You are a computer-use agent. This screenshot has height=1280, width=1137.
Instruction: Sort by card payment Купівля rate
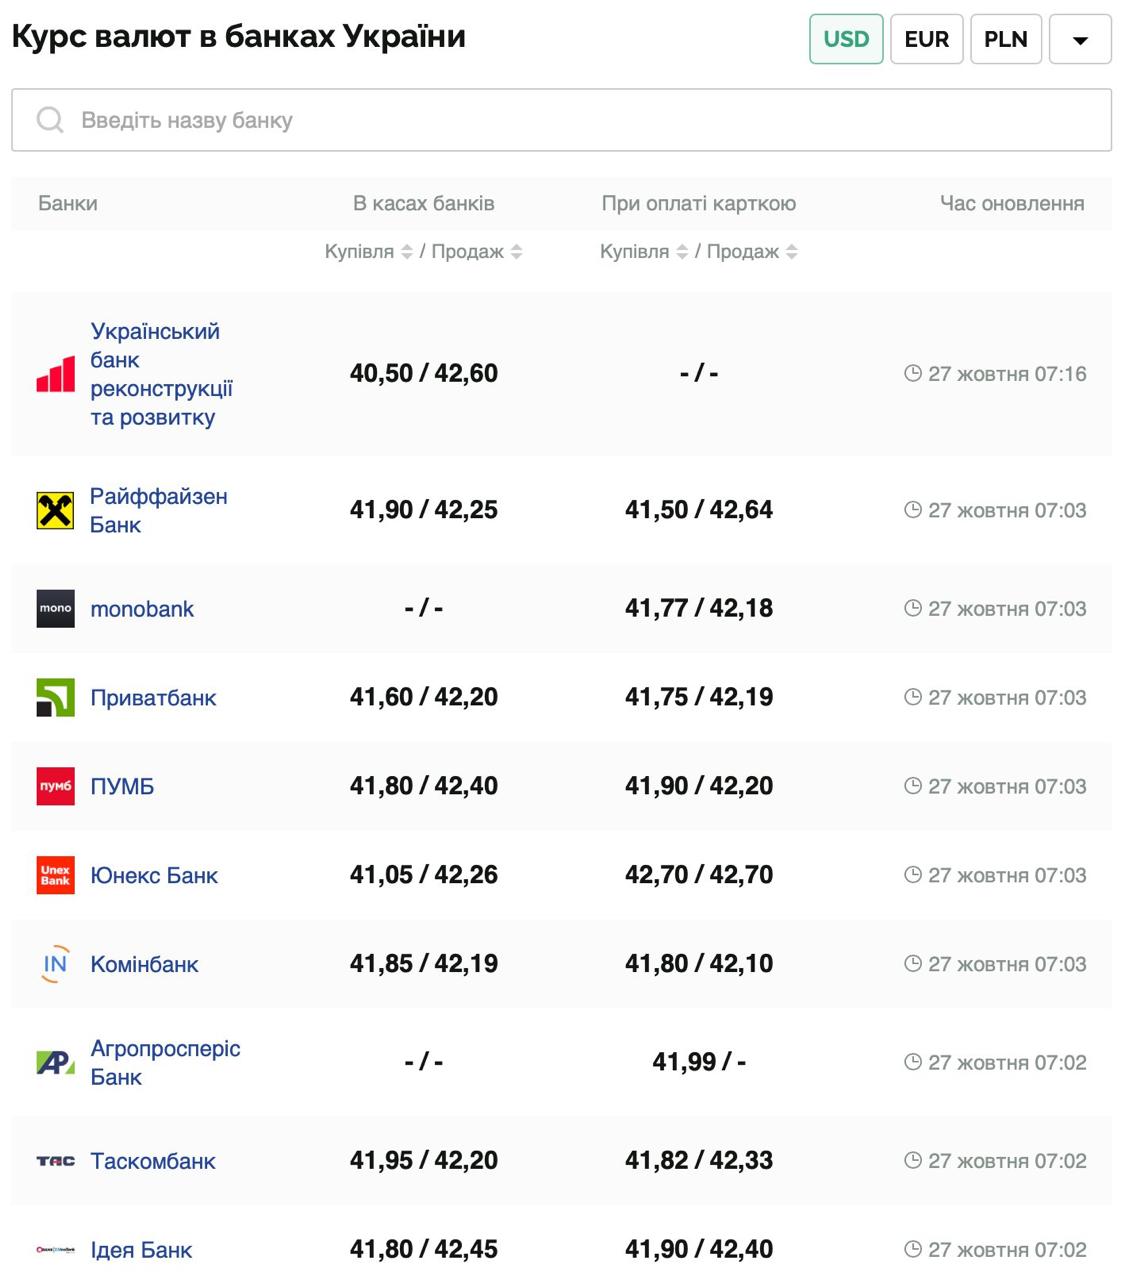(x=682, y=252)
